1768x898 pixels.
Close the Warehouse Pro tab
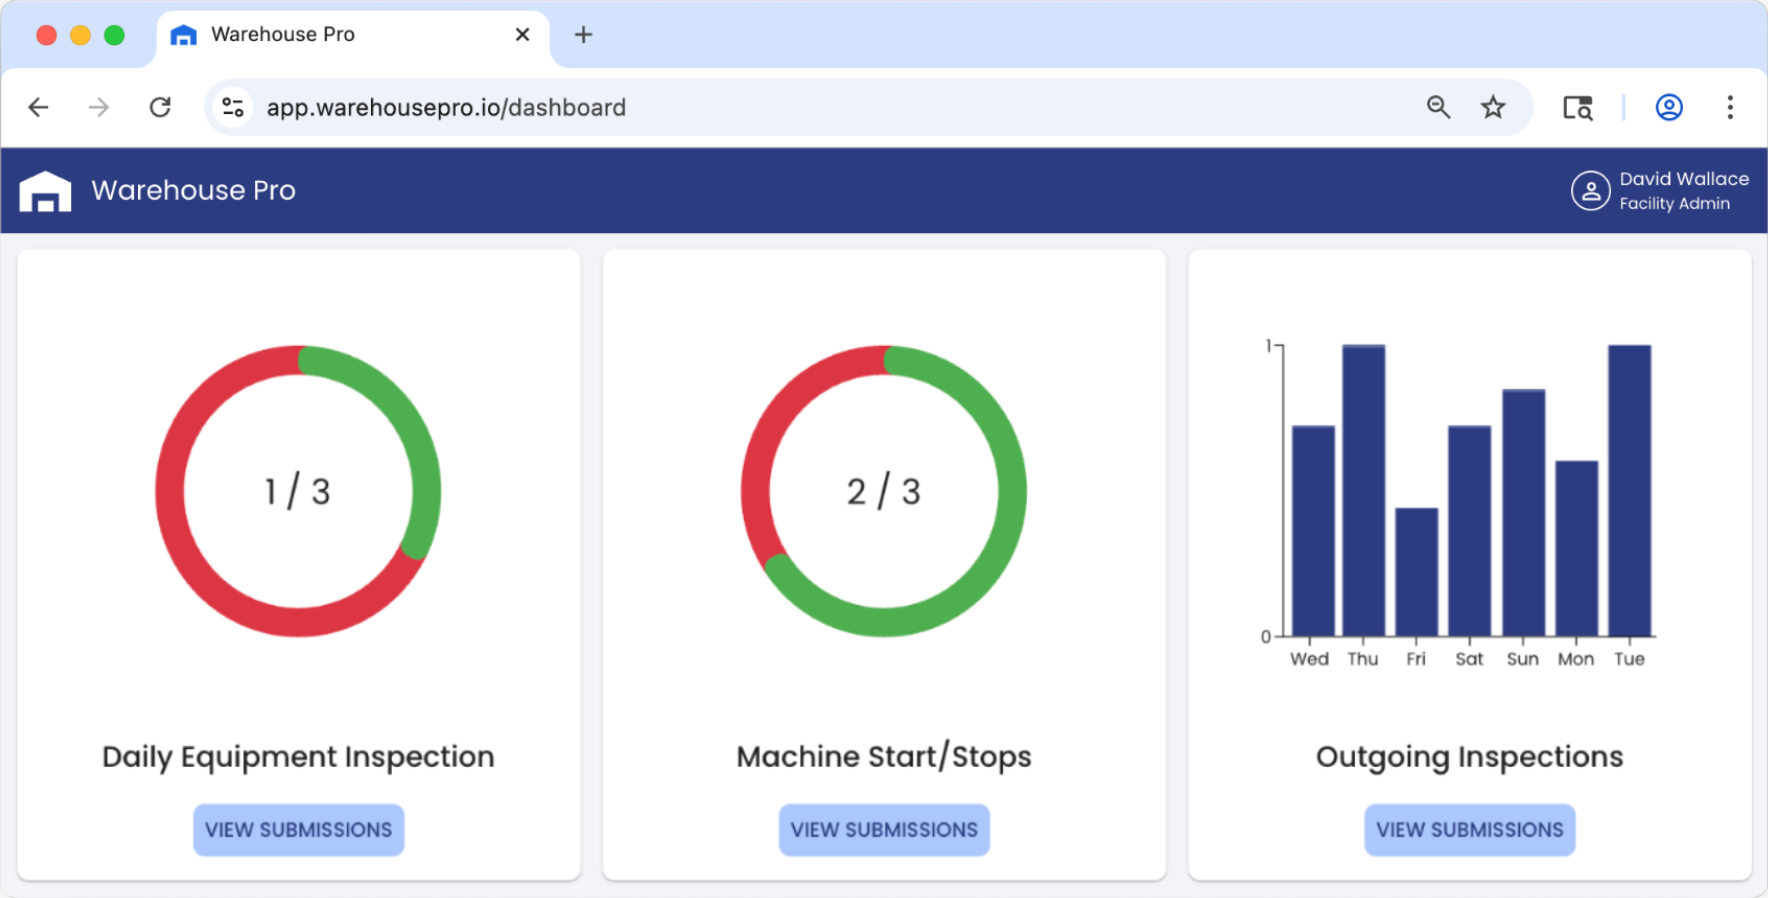(522, 35)
